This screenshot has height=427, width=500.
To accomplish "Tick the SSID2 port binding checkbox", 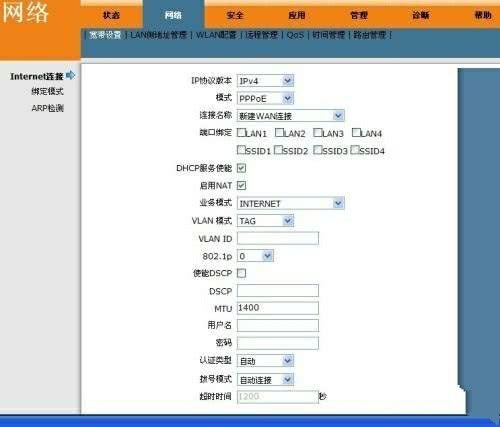I will click(278, 150).
